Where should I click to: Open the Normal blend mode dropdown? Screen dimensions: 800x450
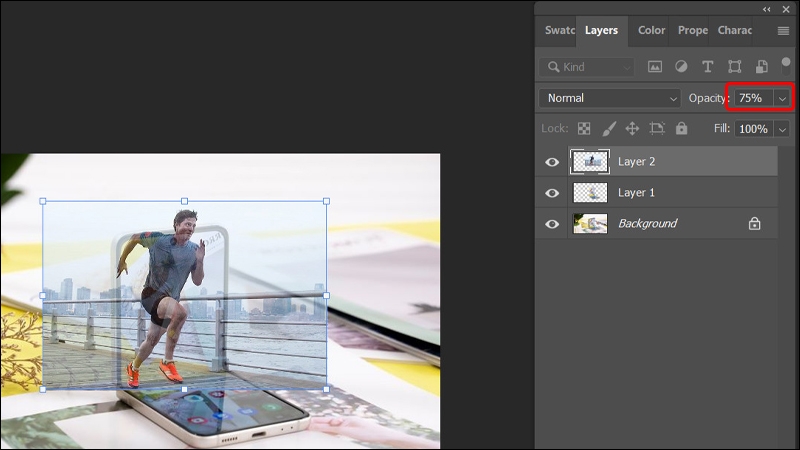click(609, 98)
